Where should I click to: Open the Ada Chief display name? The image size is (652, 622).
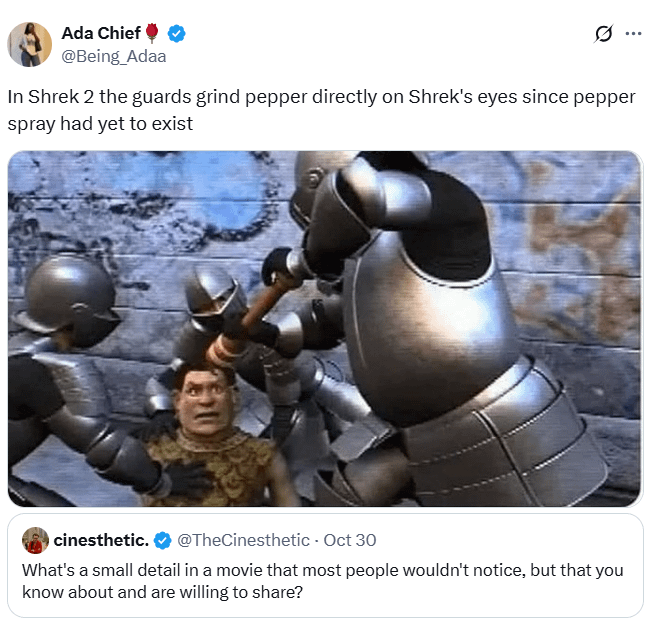point(101,33)
